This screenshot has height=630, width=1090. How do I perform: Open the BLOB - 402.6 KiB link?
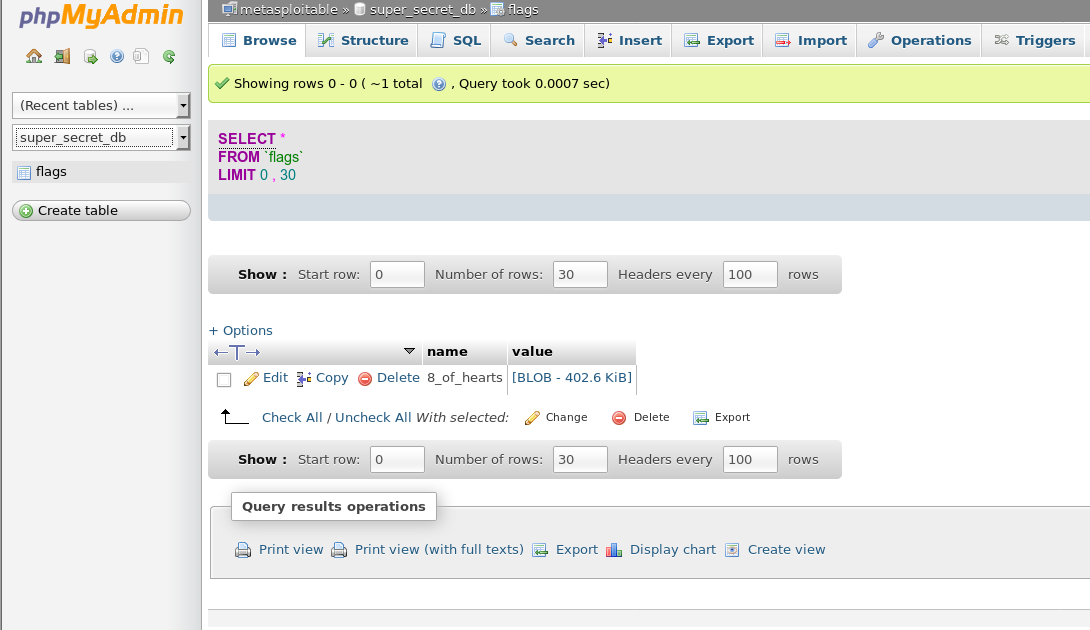pyautogui.click(x=571, y=378)
